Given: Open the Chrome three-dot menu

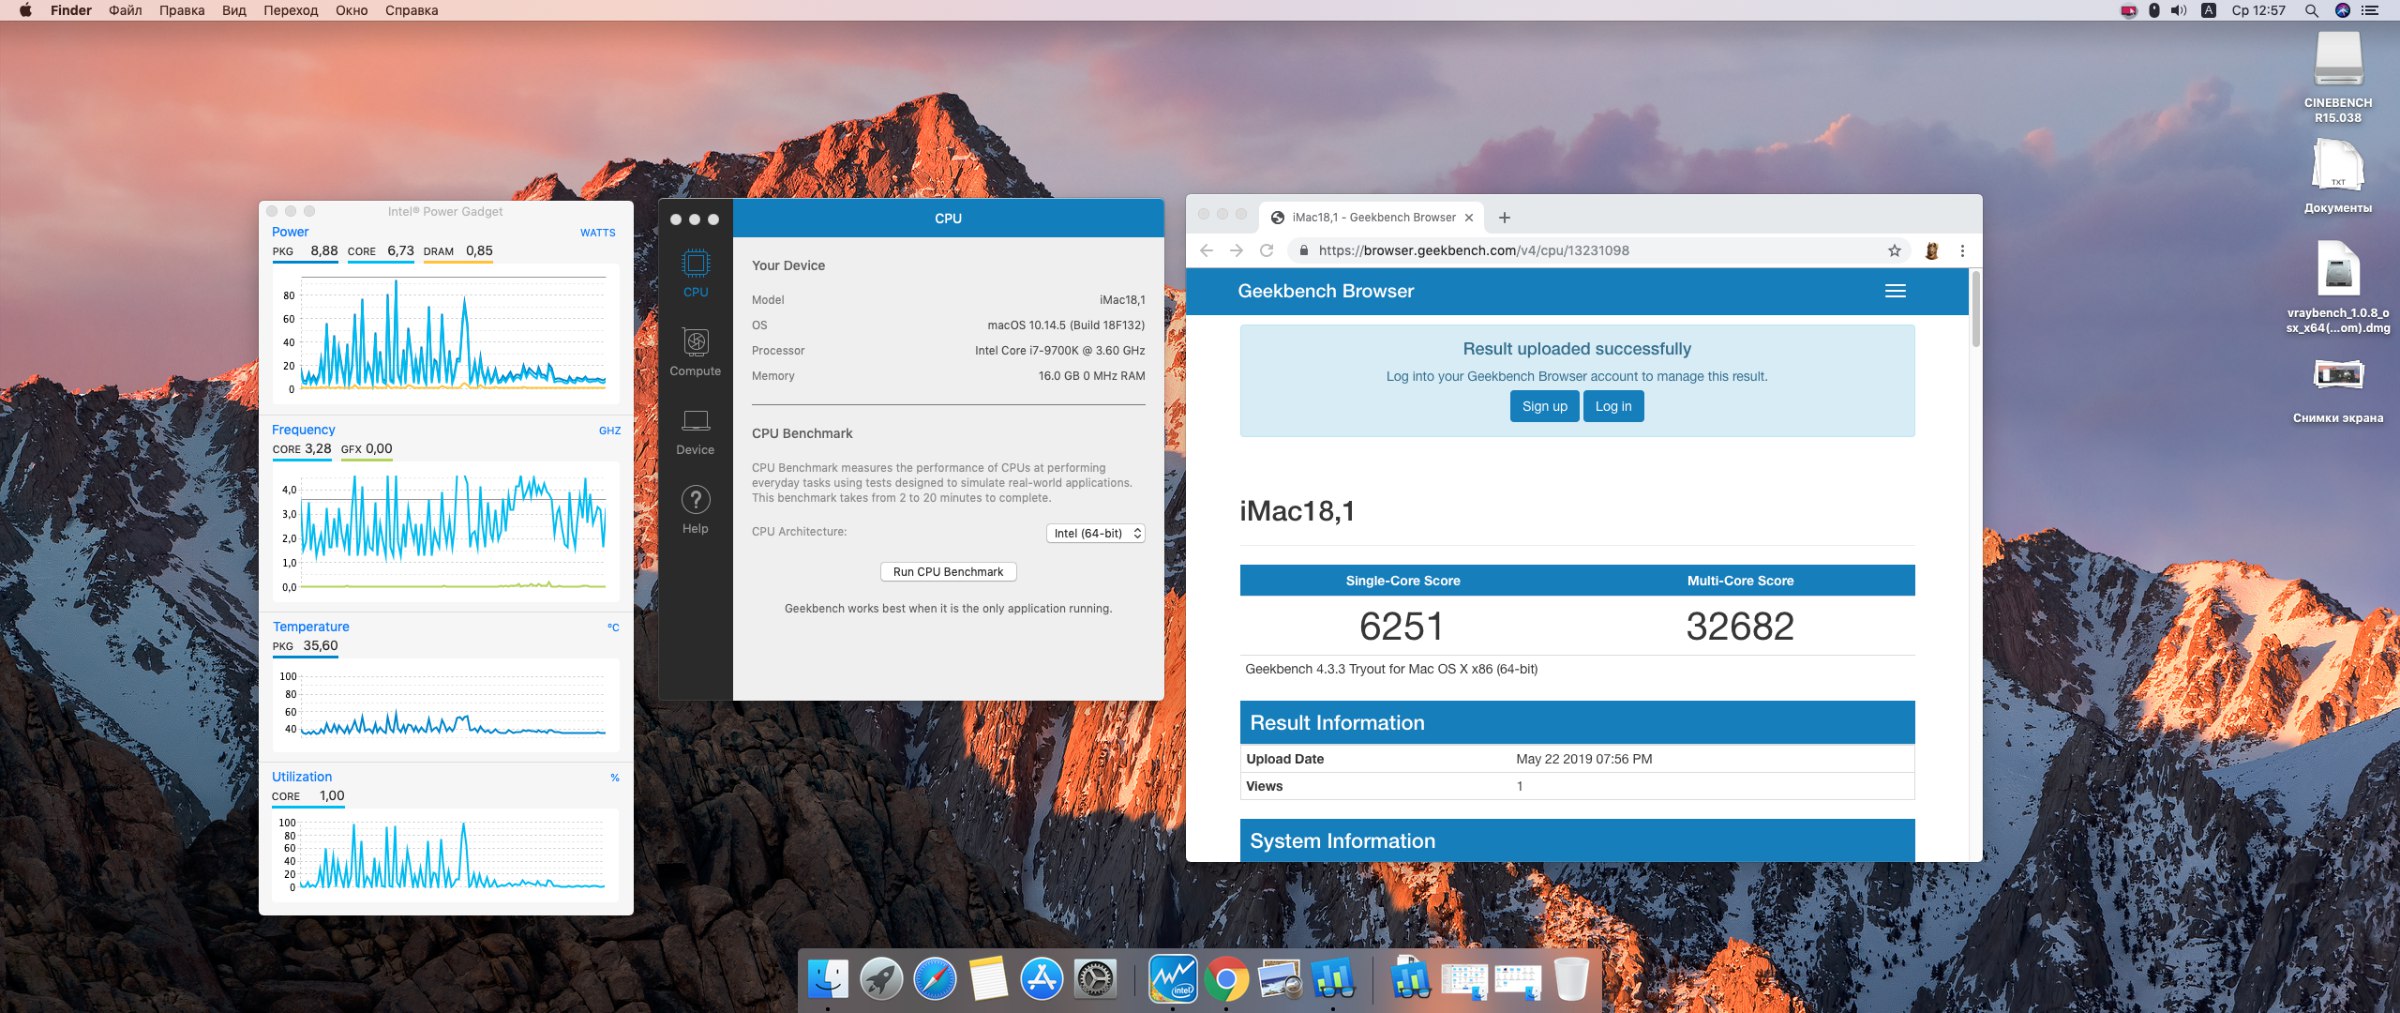Looking at the screenshot, I should coord(1962,251).
